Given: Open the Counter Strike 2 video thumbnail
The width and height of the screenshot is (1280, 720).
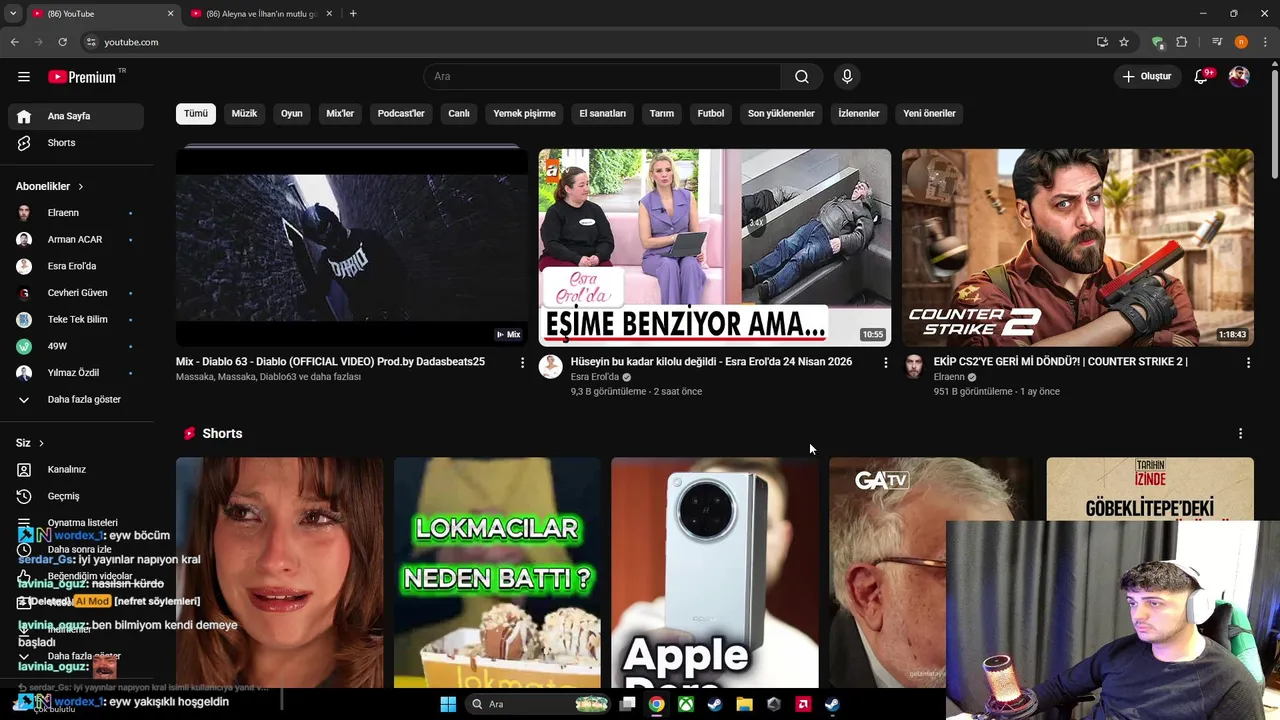Looking at the screenshot, I should (1078, 247).
